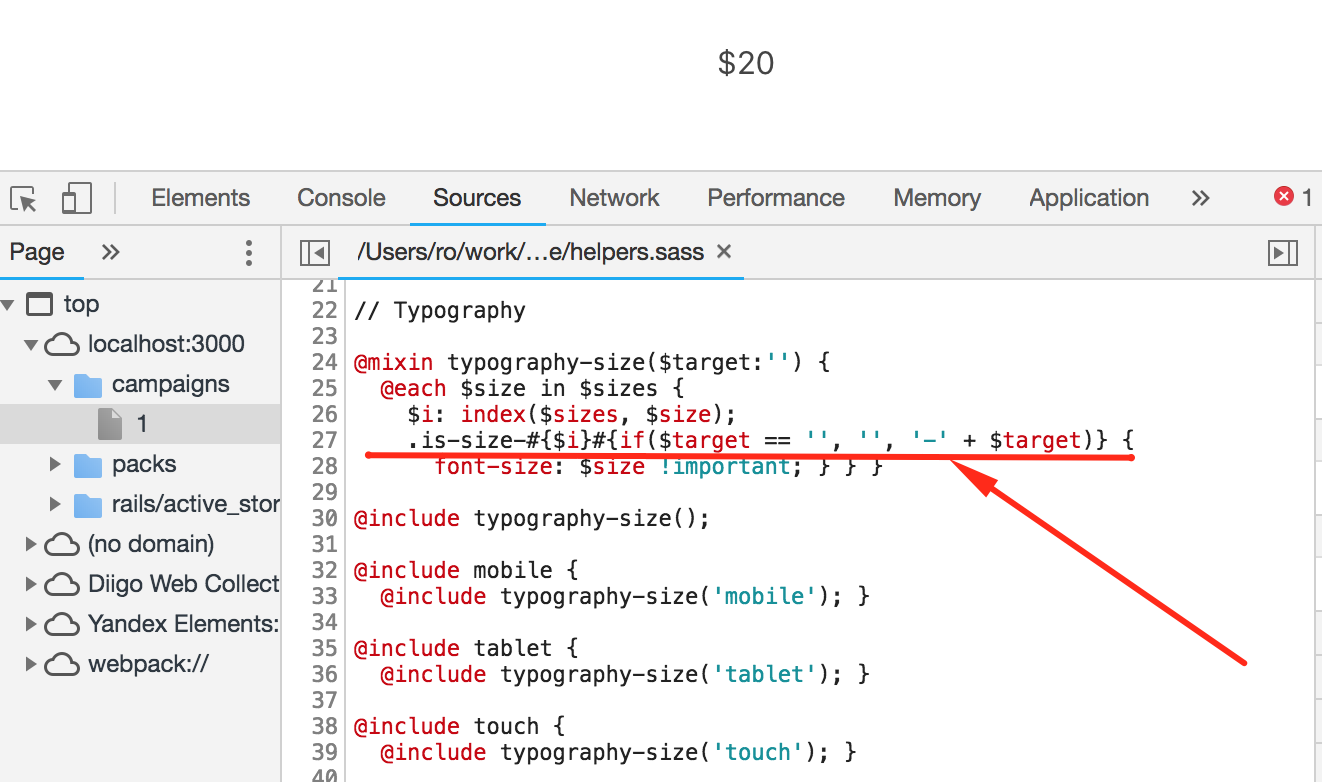
Task: Hide the navigator sidebar panel
Action: click(x=315, y=253)
